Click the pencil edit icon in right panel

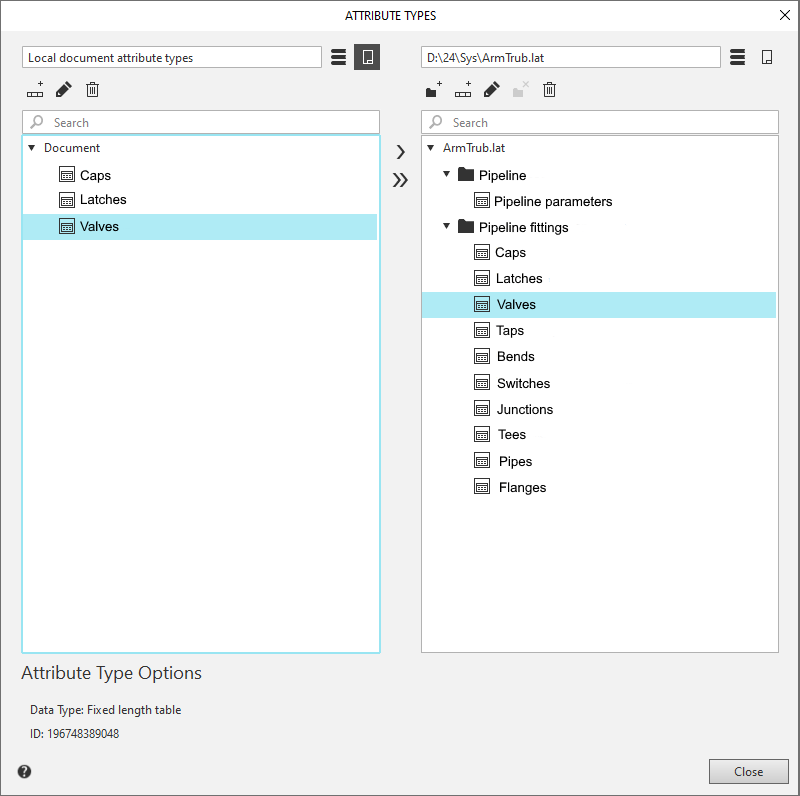(x=491, y=90)
